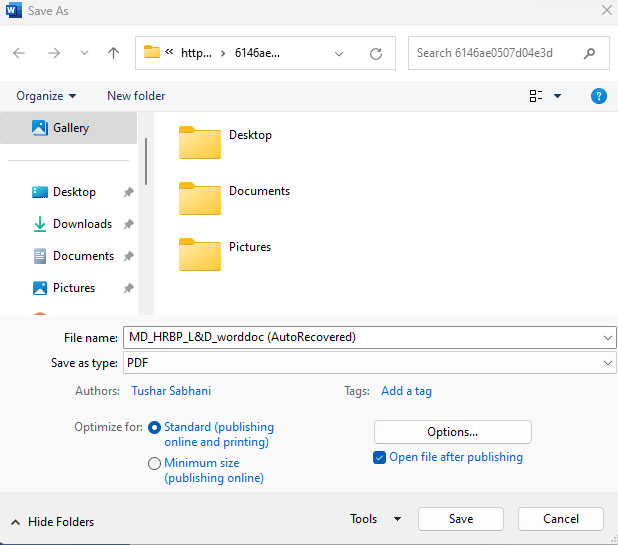Click the search magnifier icon
Image resolution: width=618 pixels, height=545 pixels.
point(590,53)
